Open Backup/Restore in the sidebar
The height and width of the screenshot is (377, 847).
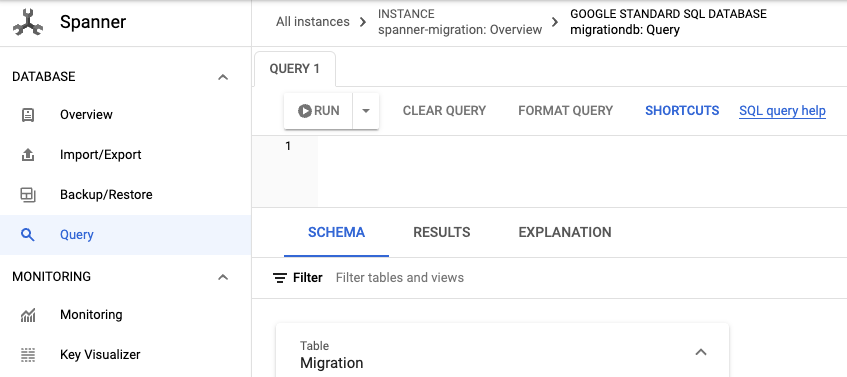click(x=125, y=194)
